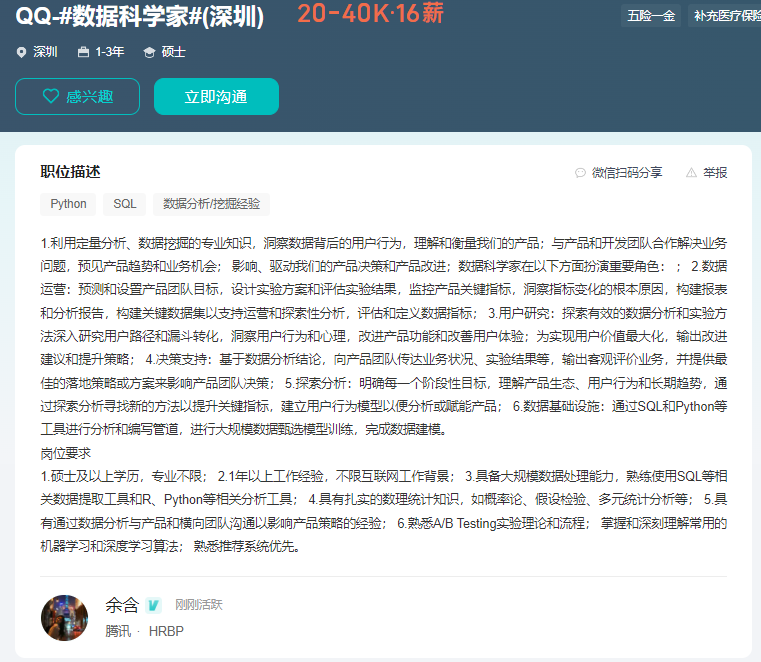Click the 1-3年 experience text

pyautogui.click(x=110, y=52)
